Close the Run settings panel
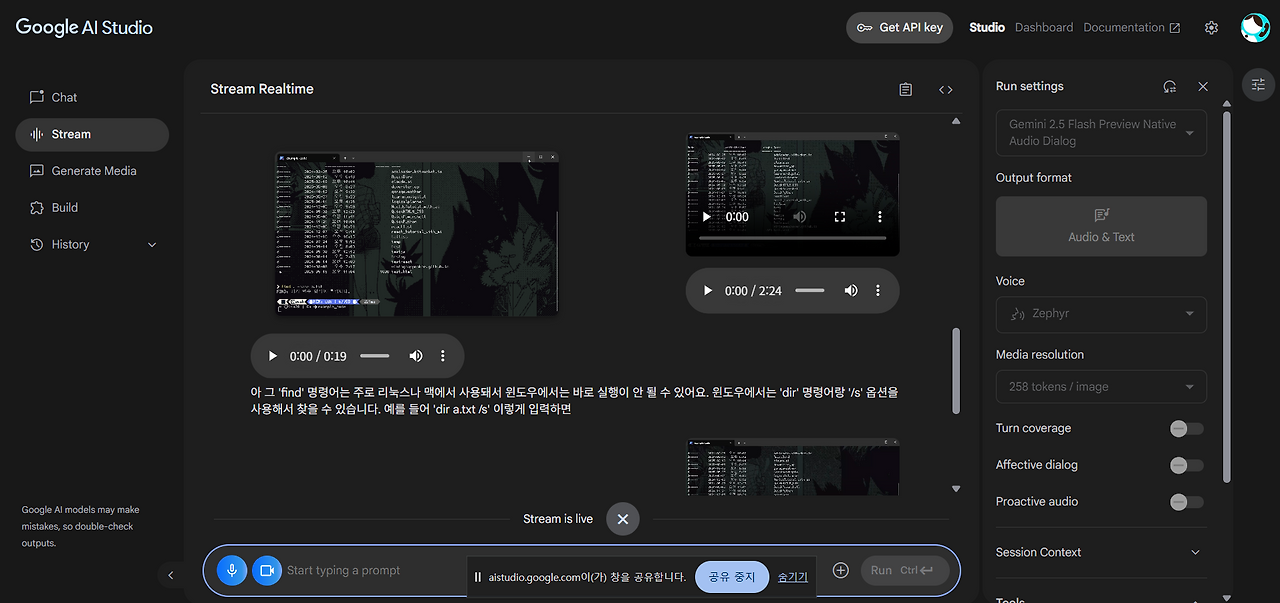The width and height of the screenshot is (1280, 603). 1203,87
